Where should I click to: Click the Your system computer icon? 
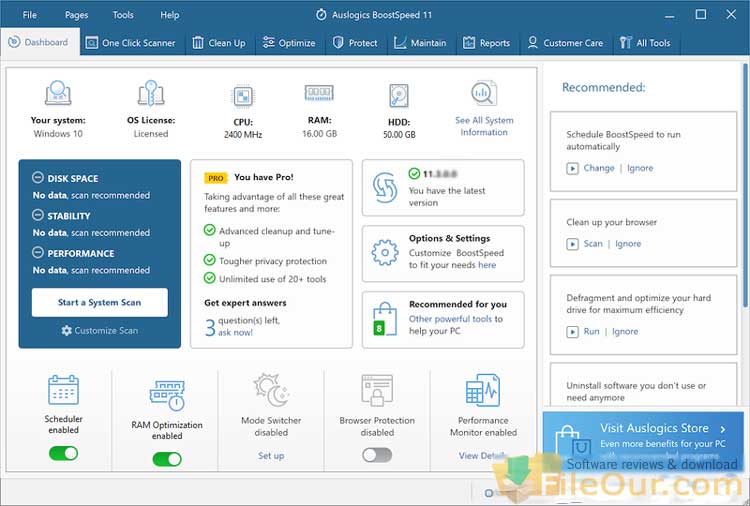pyautogui.click(x=58, y=93)
